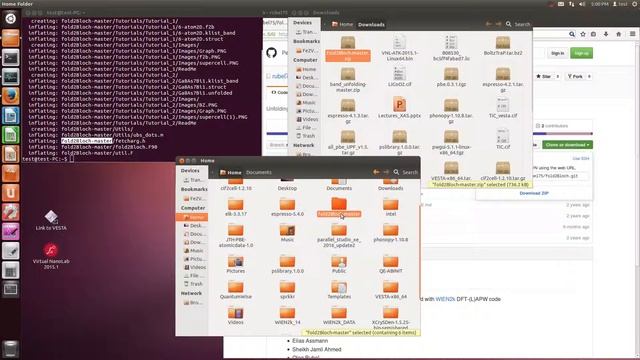Open the Public folder in Home window

pyautogui.click(x=339, y=264)
